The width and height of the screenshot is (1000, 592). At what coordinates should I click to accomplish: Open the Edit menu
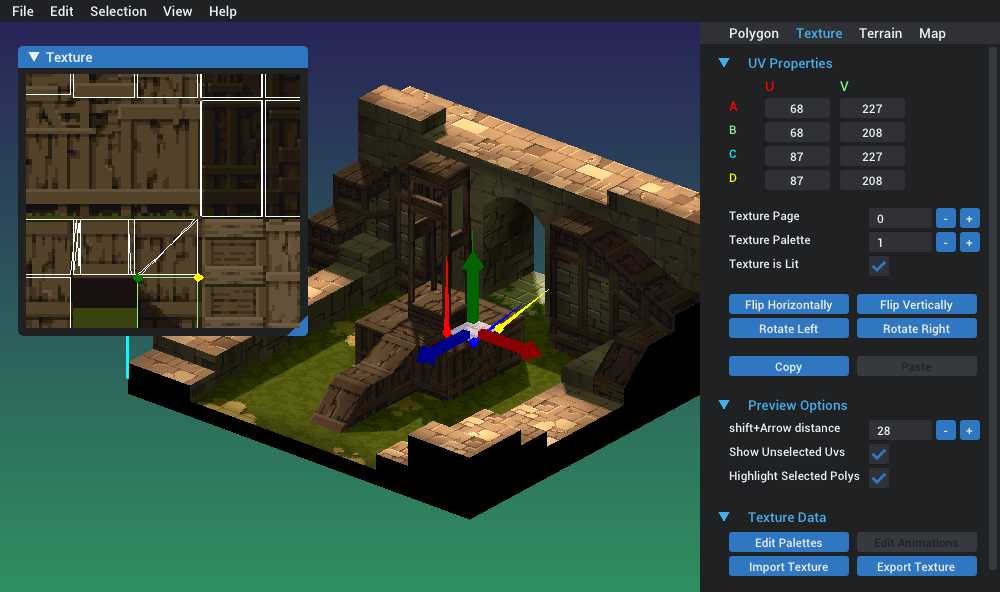point(61,11)
